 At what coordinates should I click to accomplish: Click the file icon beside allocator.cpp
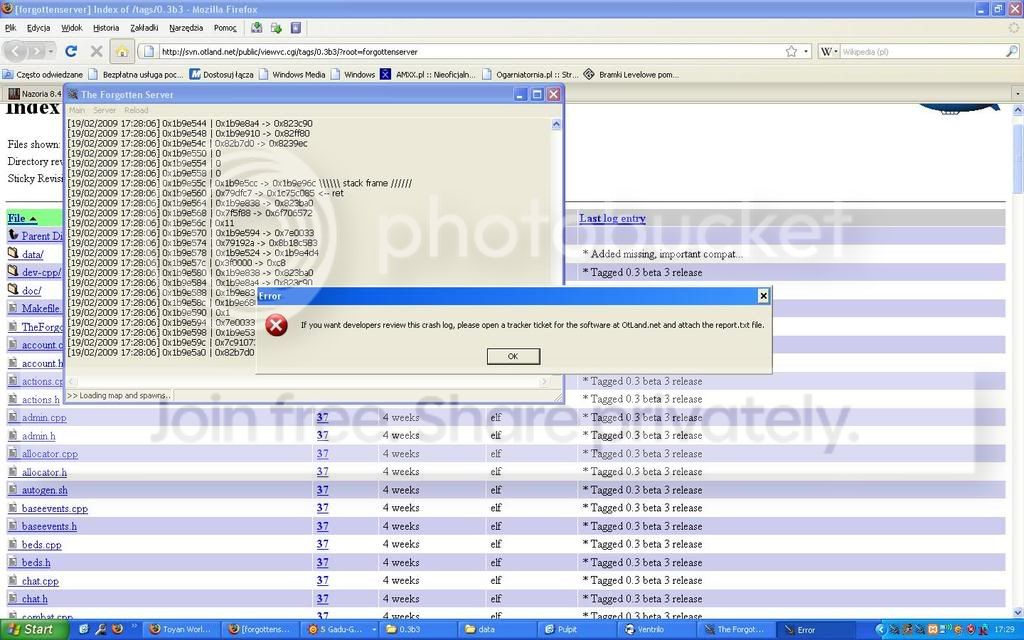[x=12, y=453]
